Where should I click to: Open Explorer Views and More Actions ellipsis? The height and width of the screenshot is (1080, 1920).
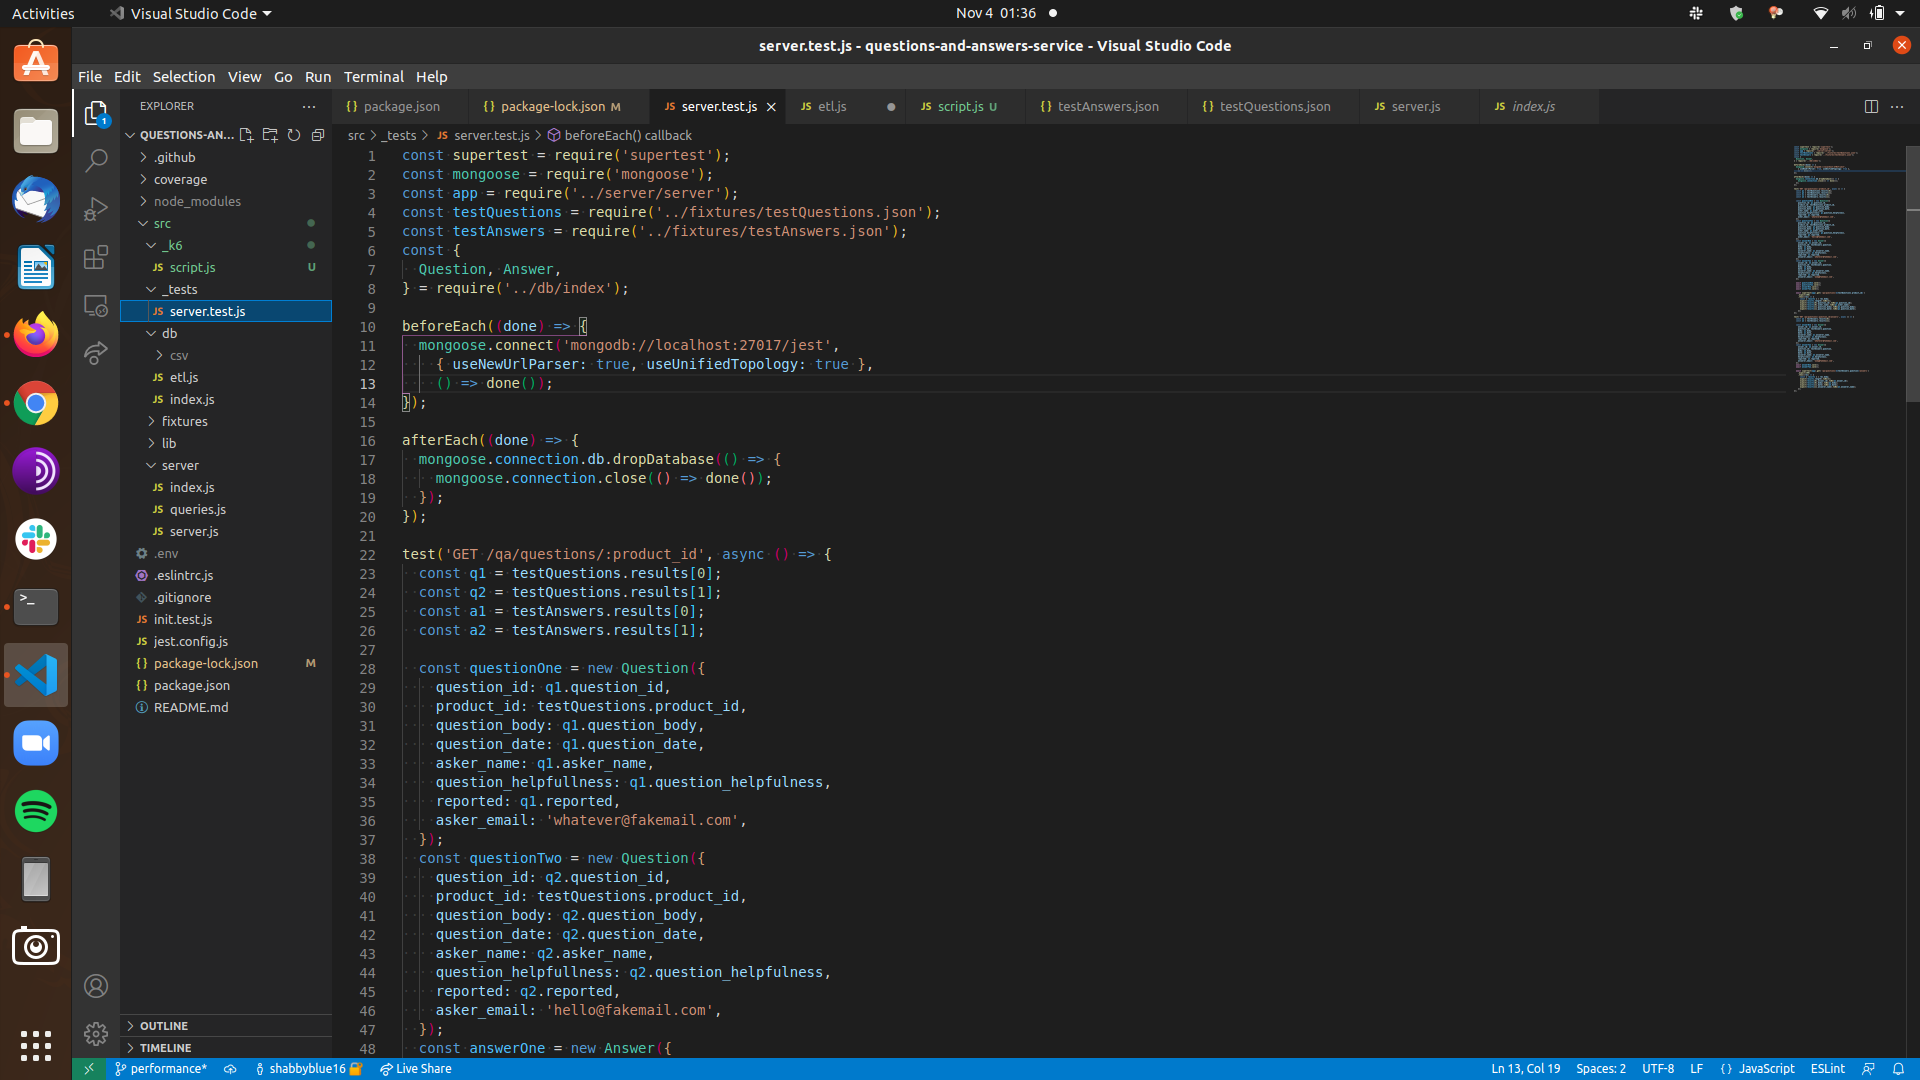[x=309, y=106]
